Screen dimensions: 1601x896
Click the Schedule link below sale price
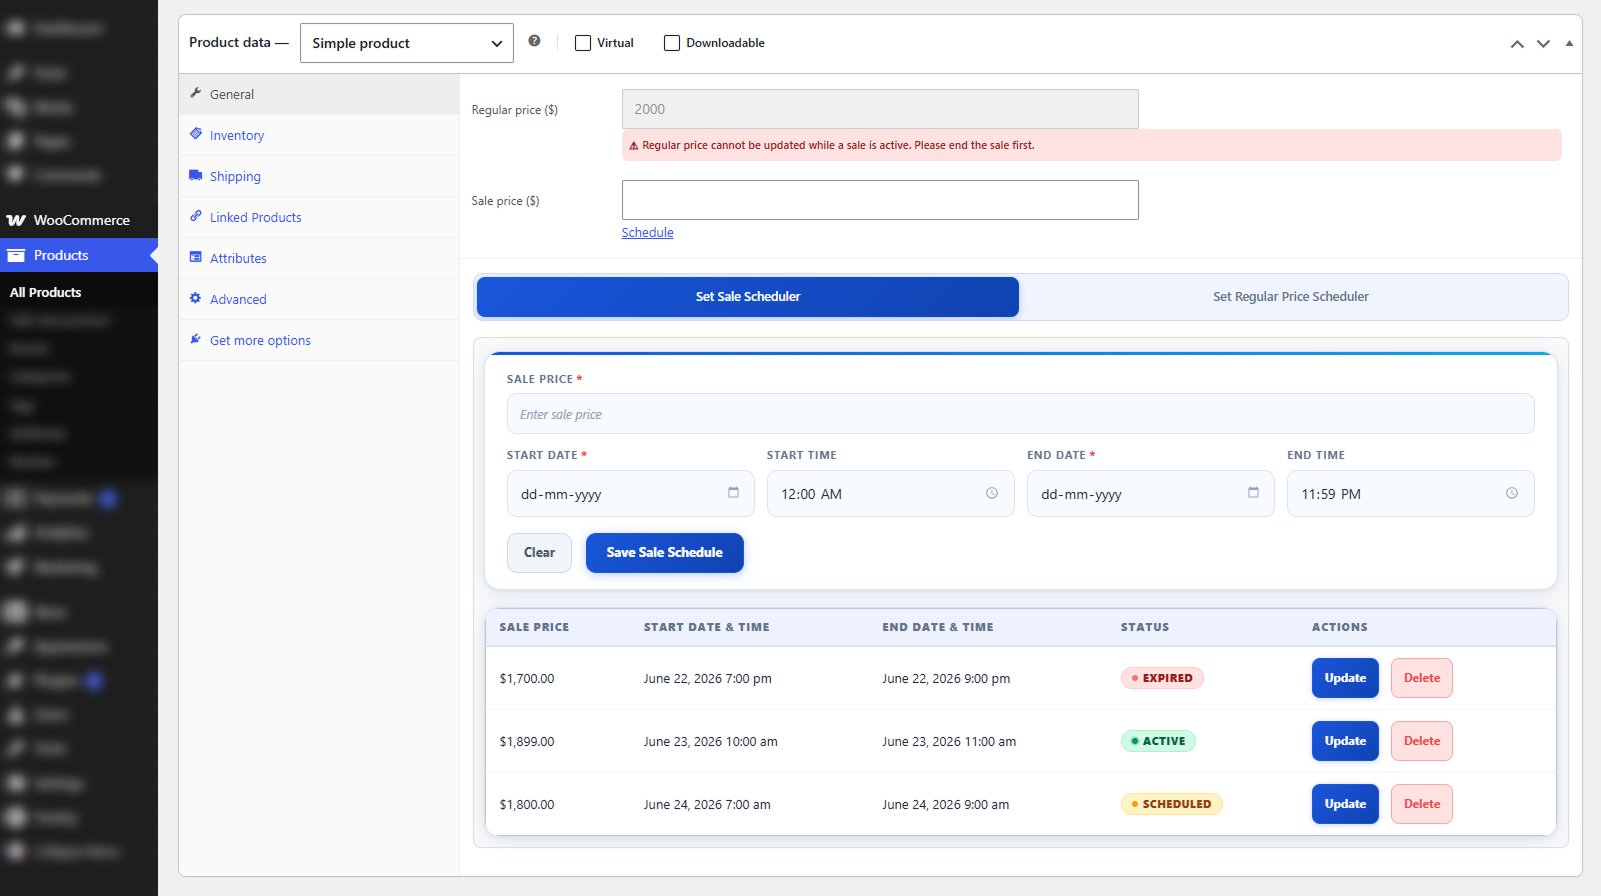[647, 233]
